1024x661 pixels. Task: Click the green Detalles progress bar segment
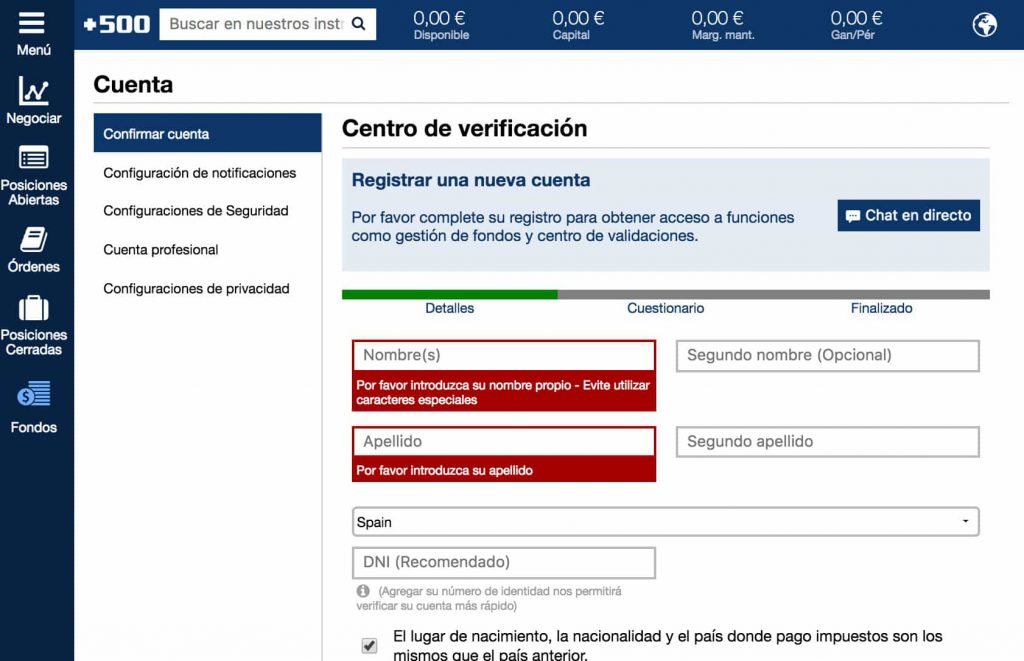(449, 294)
